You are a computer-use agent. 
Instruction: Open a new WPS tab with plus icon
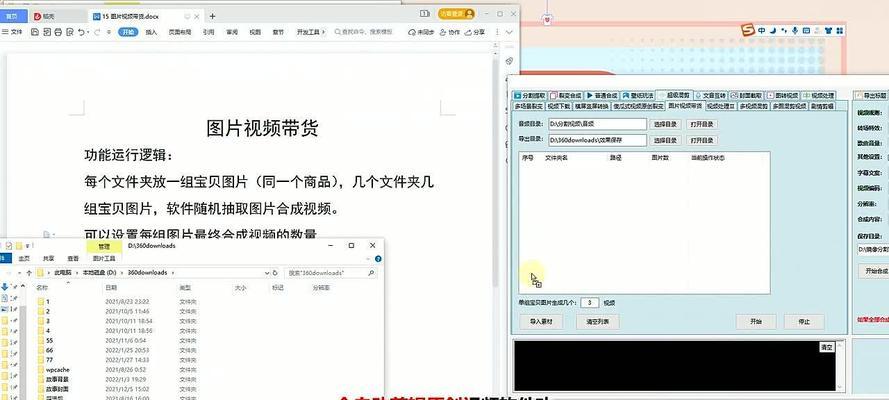[x=212, y=16]
